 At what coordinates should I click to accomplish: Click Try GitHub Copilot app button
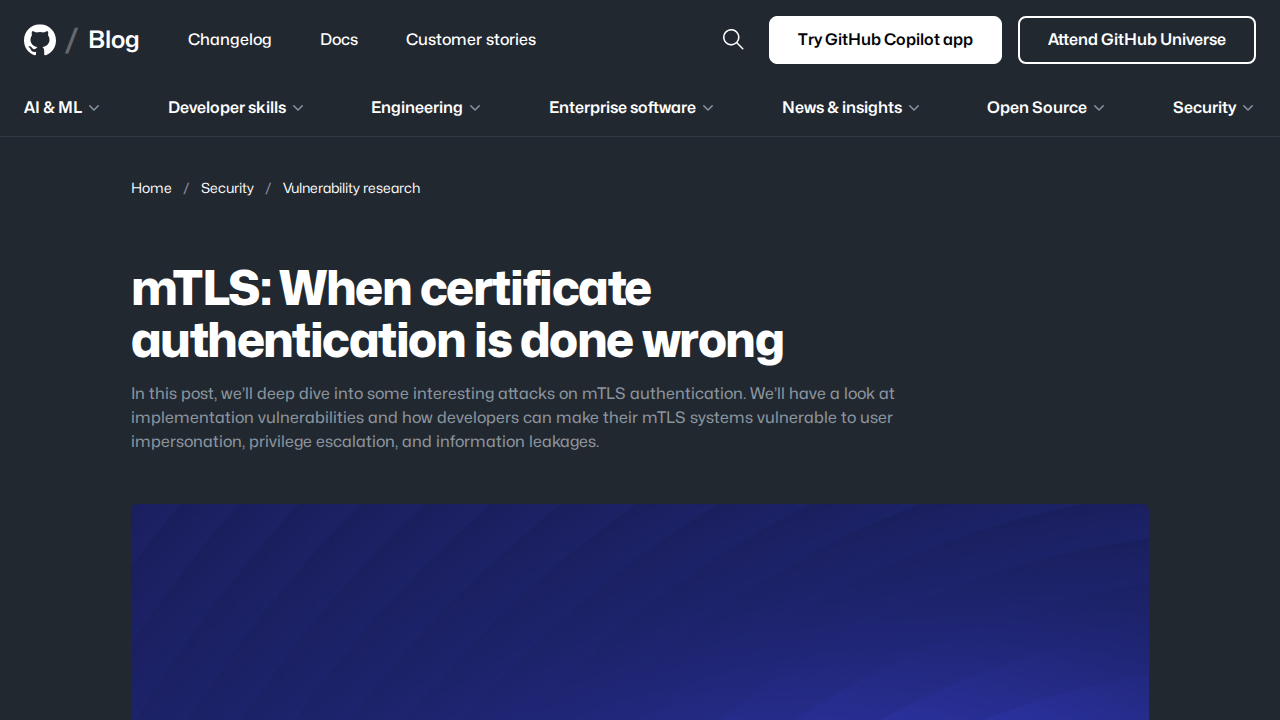click(x=885, y=40)
